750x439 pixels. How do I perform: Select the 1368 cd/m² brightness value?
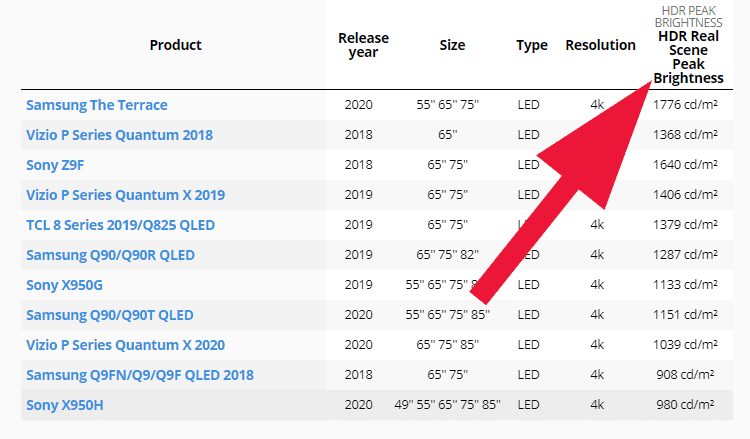click(685, 134)
